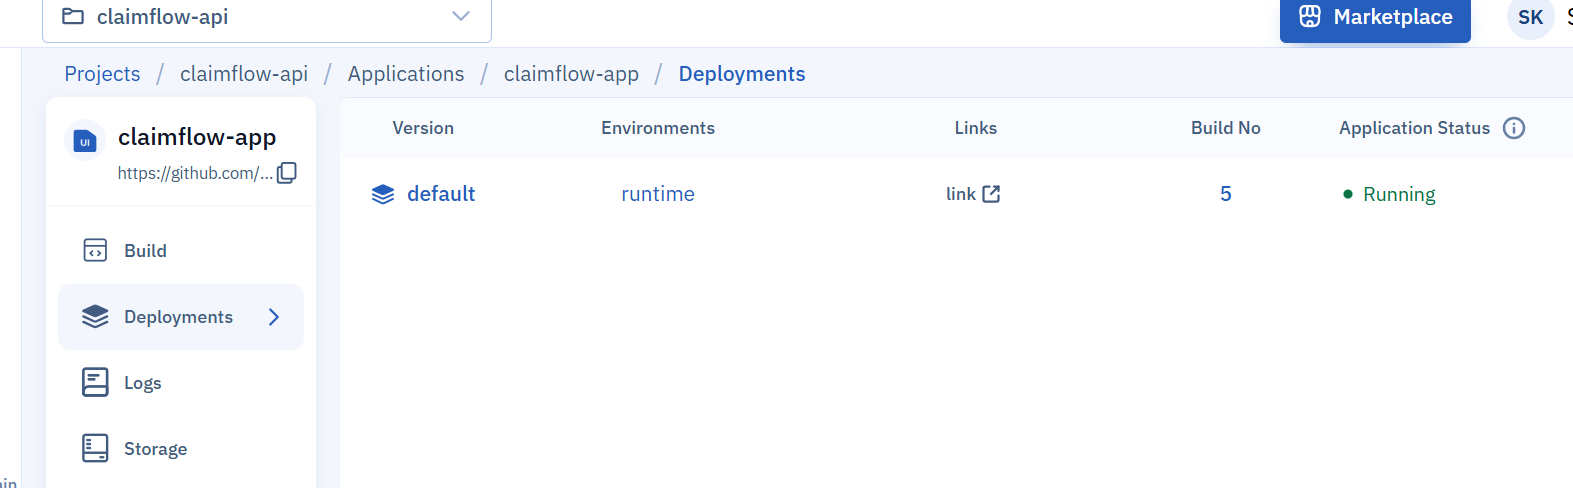Open the SK user avatar menu

(1530, 17)
